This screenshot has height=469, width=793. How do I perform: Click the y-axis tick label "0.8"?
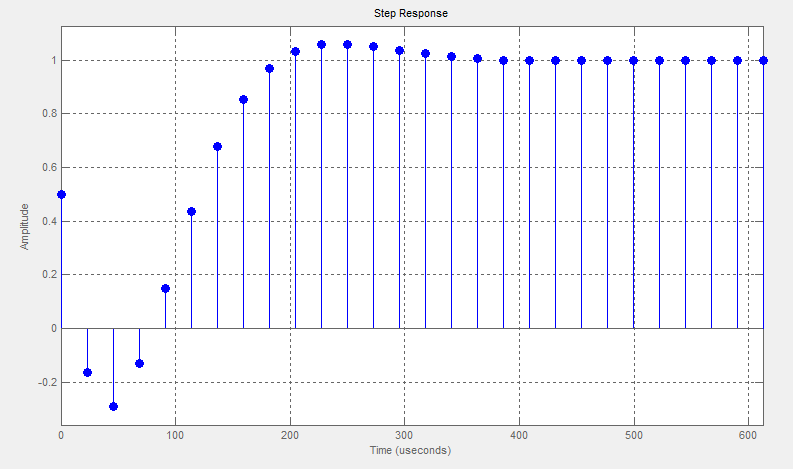(50, 114)
